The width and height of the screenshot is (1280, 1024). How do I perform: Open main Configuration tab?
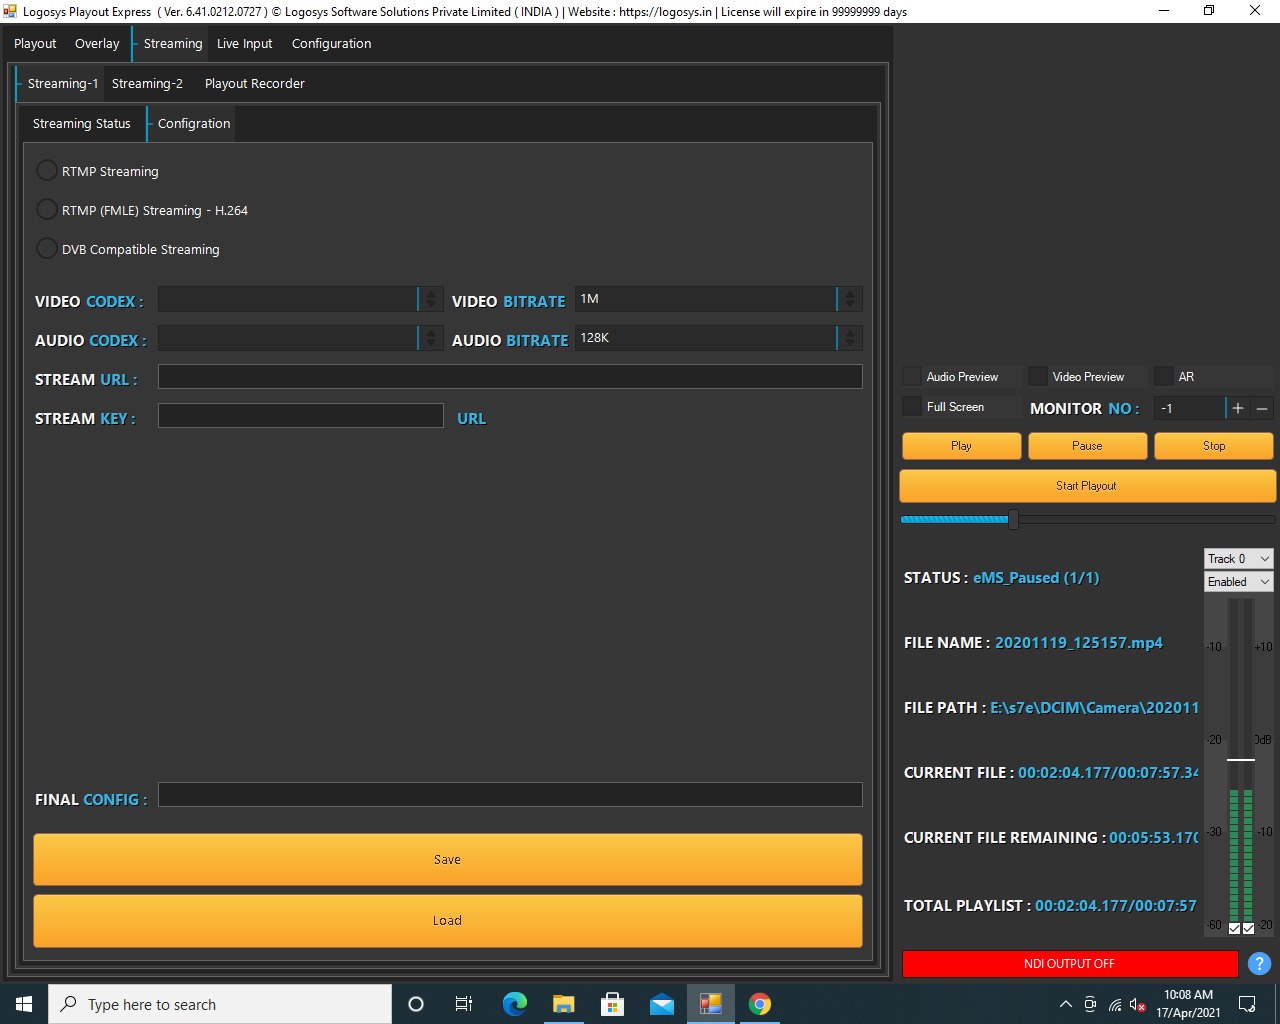click(331, 43)
